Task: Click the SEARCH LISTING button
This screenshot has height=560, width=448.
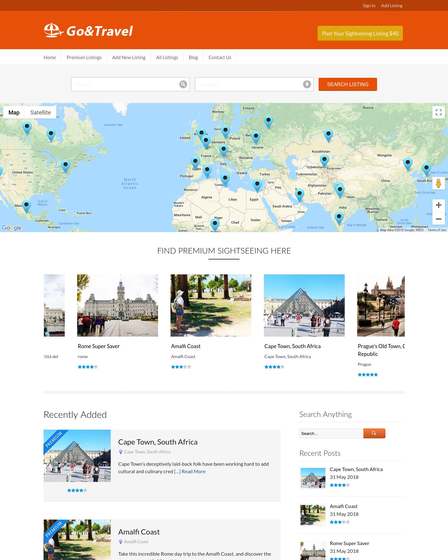Action: click(348, 84)
